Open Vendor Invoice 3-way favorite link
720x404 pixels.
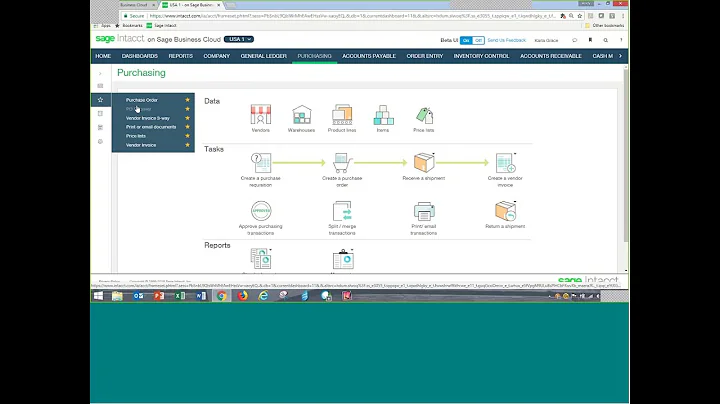[147, 118]
